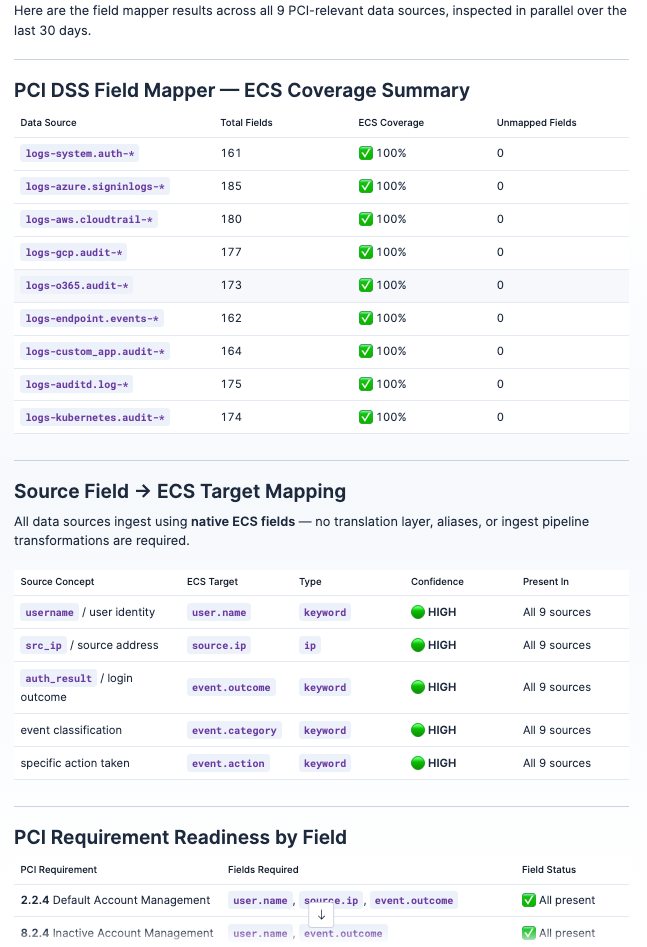Click the green check in logs-custom_app.audit row
647x947 pixels.
click(x=365, y=351)
